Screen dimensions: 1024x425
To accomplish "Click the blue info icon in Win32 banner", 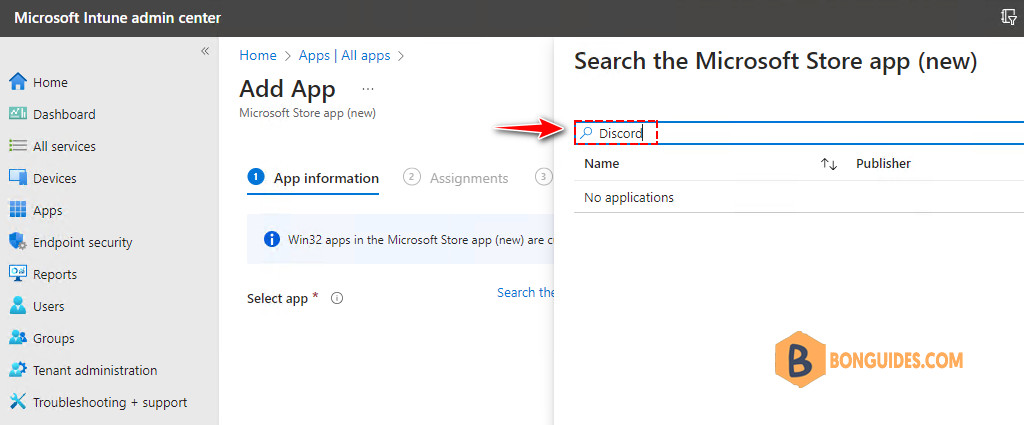I will tap(272, 239).
